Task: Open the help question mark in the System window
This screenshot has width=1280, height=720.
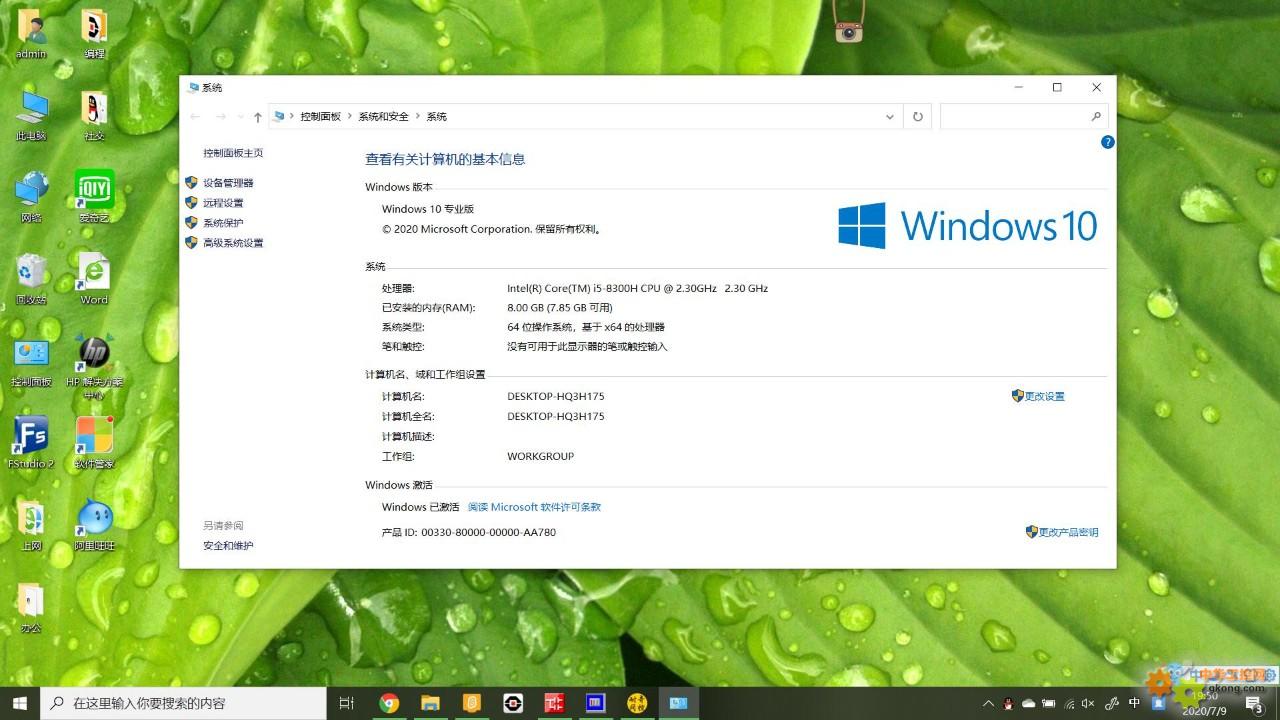Action: (x=1107, y=142)
